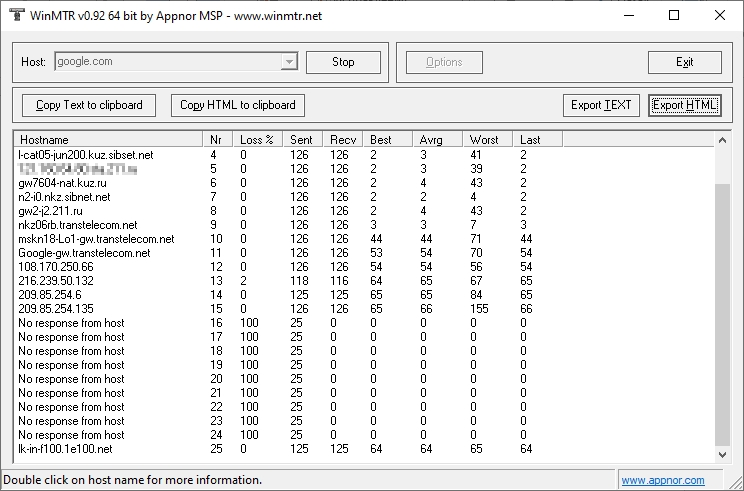
Task: Click the Sent column header
Action: [303, 139]
